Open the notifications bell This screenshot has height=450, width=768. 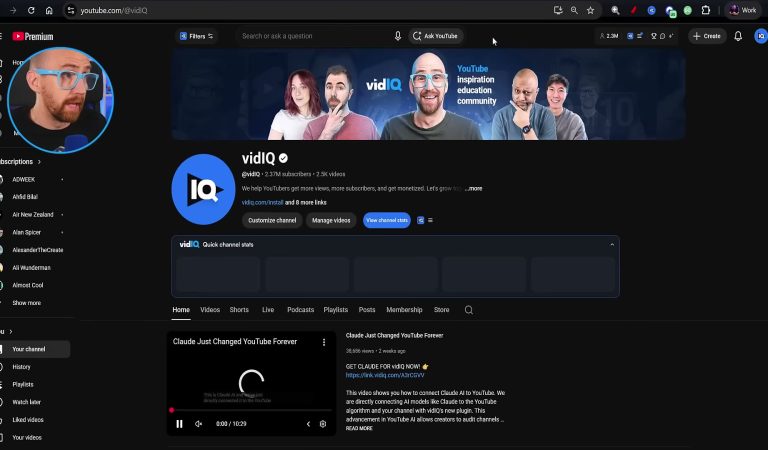pyautogui.click(x=738, y=36)
